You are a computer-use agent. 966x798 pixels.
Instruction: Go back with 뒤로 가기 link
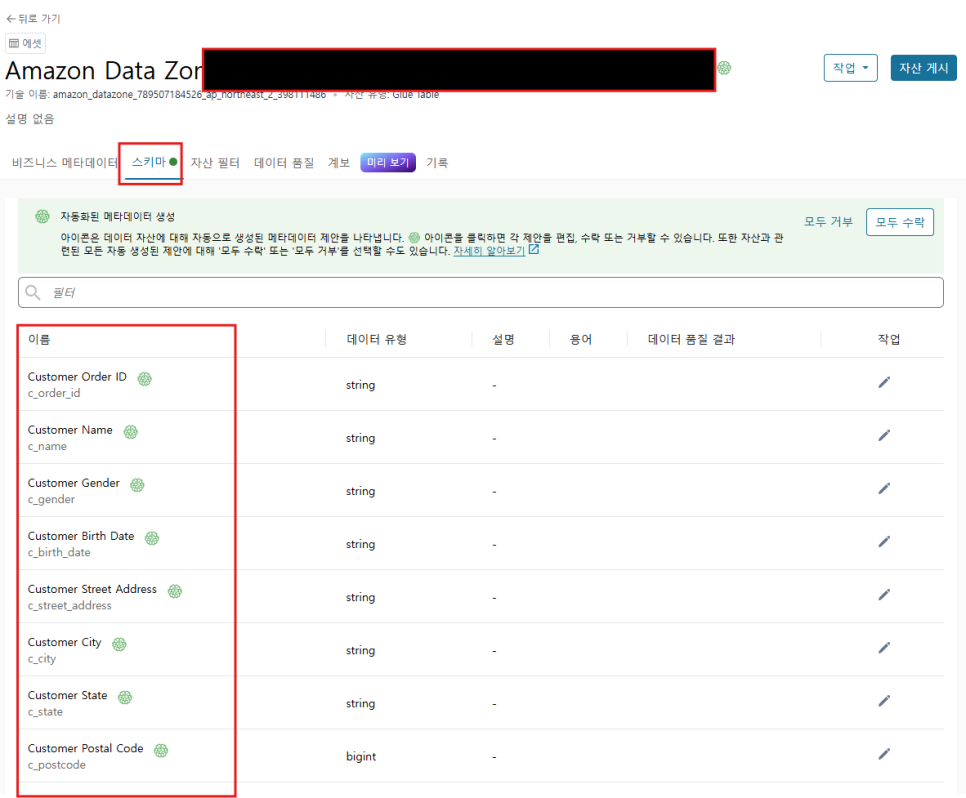(x=33, y=18)
